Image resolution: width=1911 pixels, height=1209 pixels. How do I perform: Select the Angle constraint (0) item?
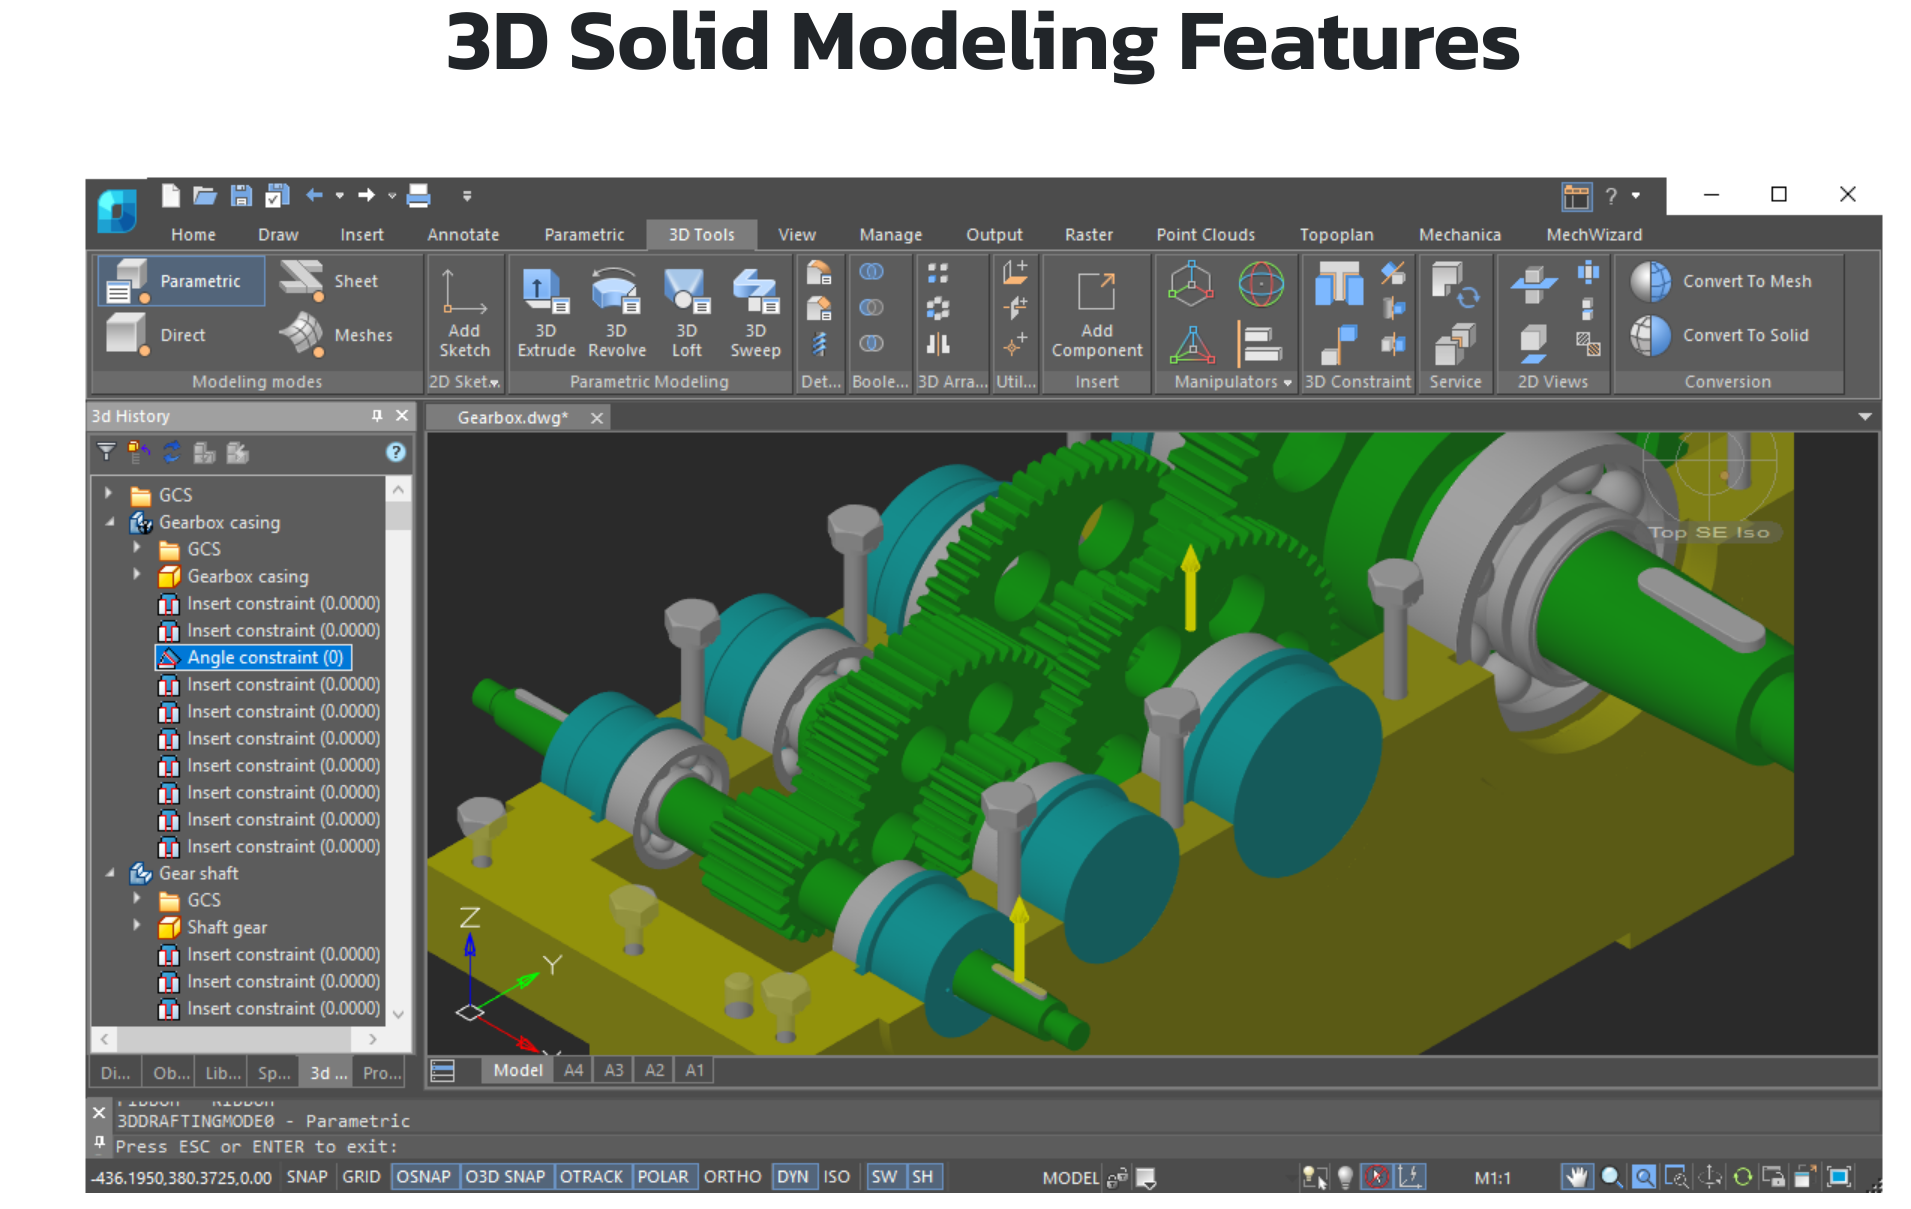coord(253,657)
